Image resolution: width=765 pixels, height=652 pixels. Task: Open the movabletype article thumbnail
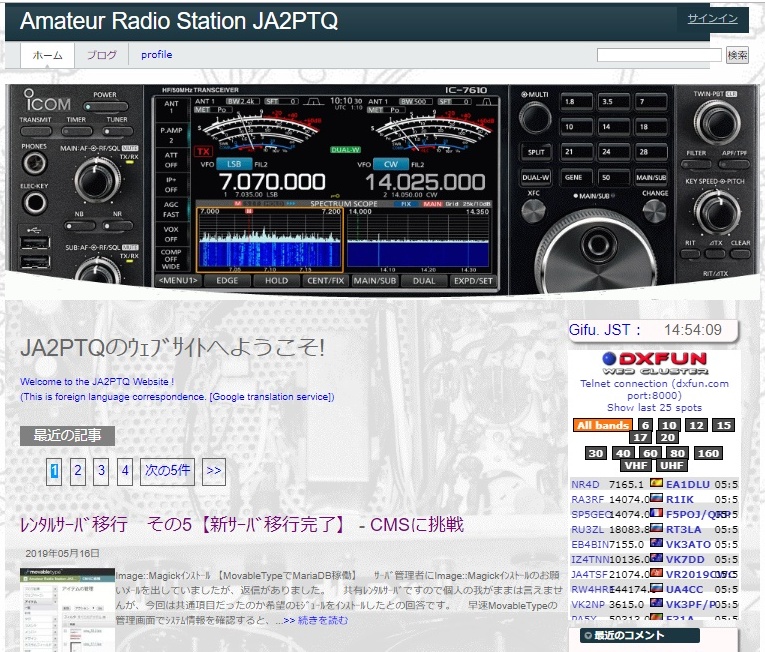(67, 610)
